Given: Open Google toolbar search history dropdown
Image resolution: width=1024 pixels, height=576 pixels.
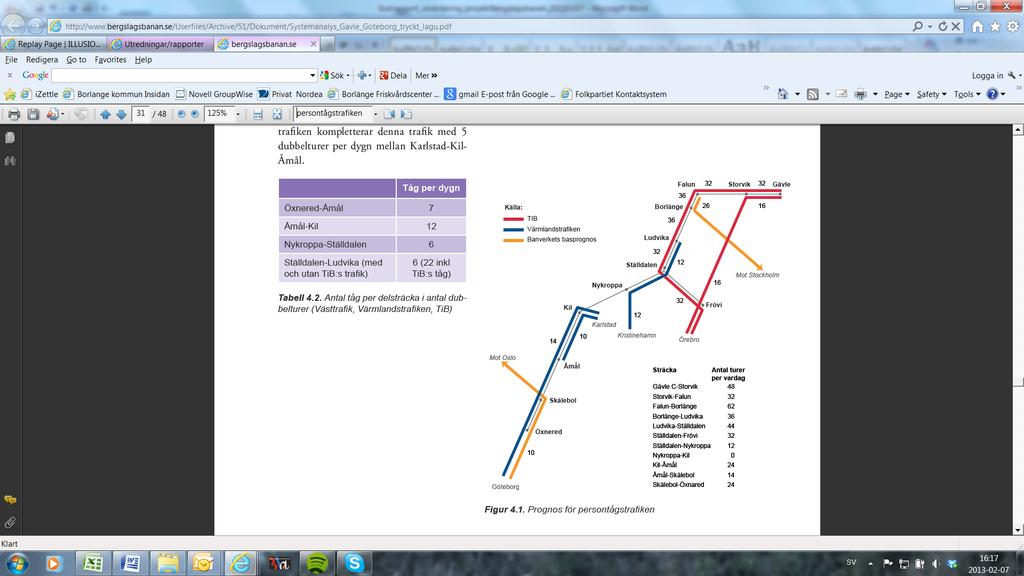Looking at the screenshot, I should tap(312, 75).
